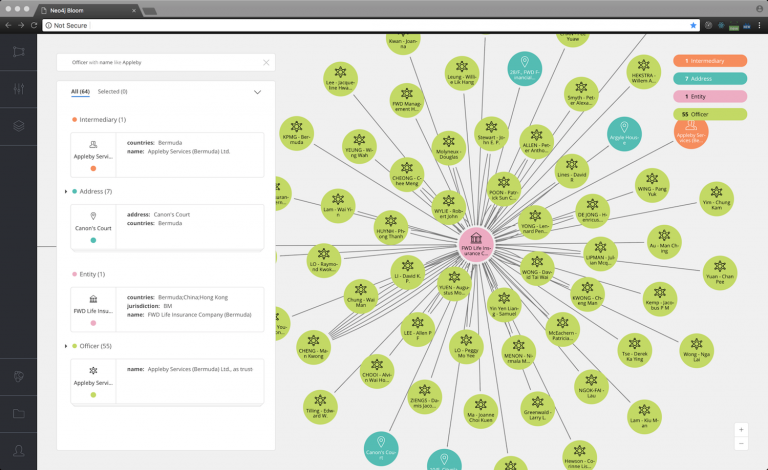Open the palette style sidebar icon
The image size is (768, 470).
coord(19,376)
